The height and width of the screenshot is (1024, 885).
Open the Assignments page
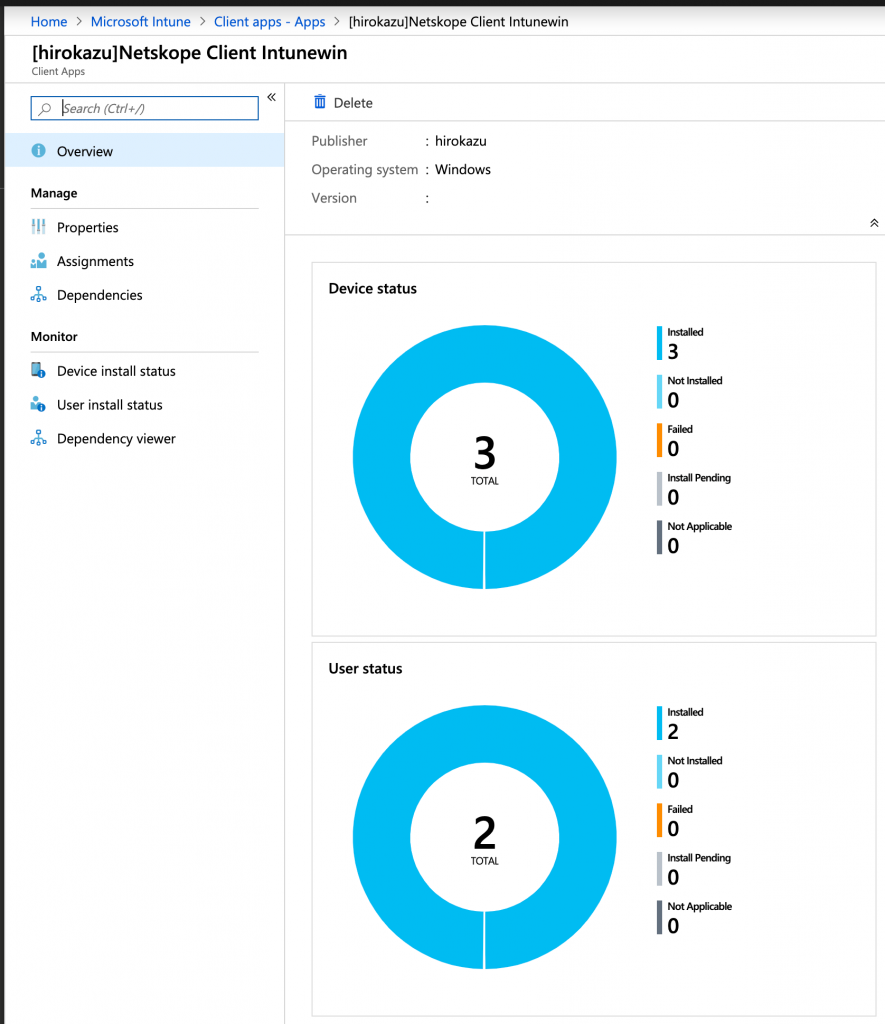95,261
